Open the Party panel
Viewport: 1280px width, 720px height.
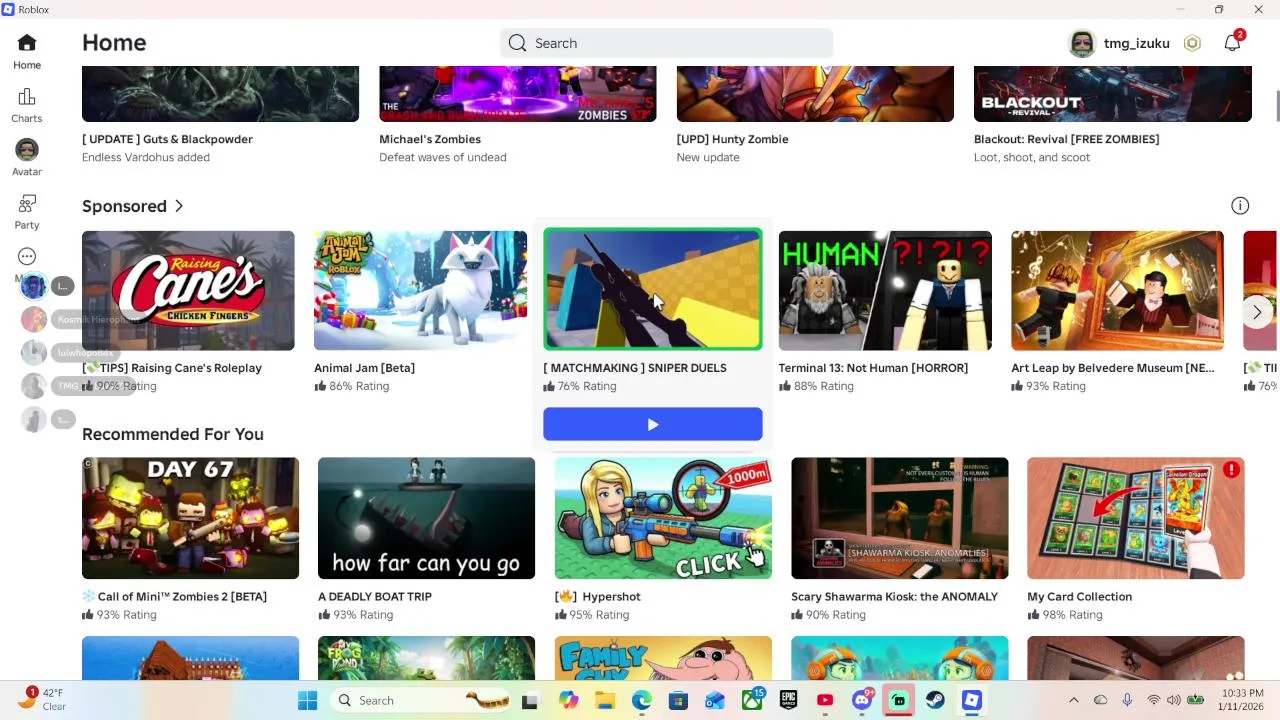pos(27,212)
